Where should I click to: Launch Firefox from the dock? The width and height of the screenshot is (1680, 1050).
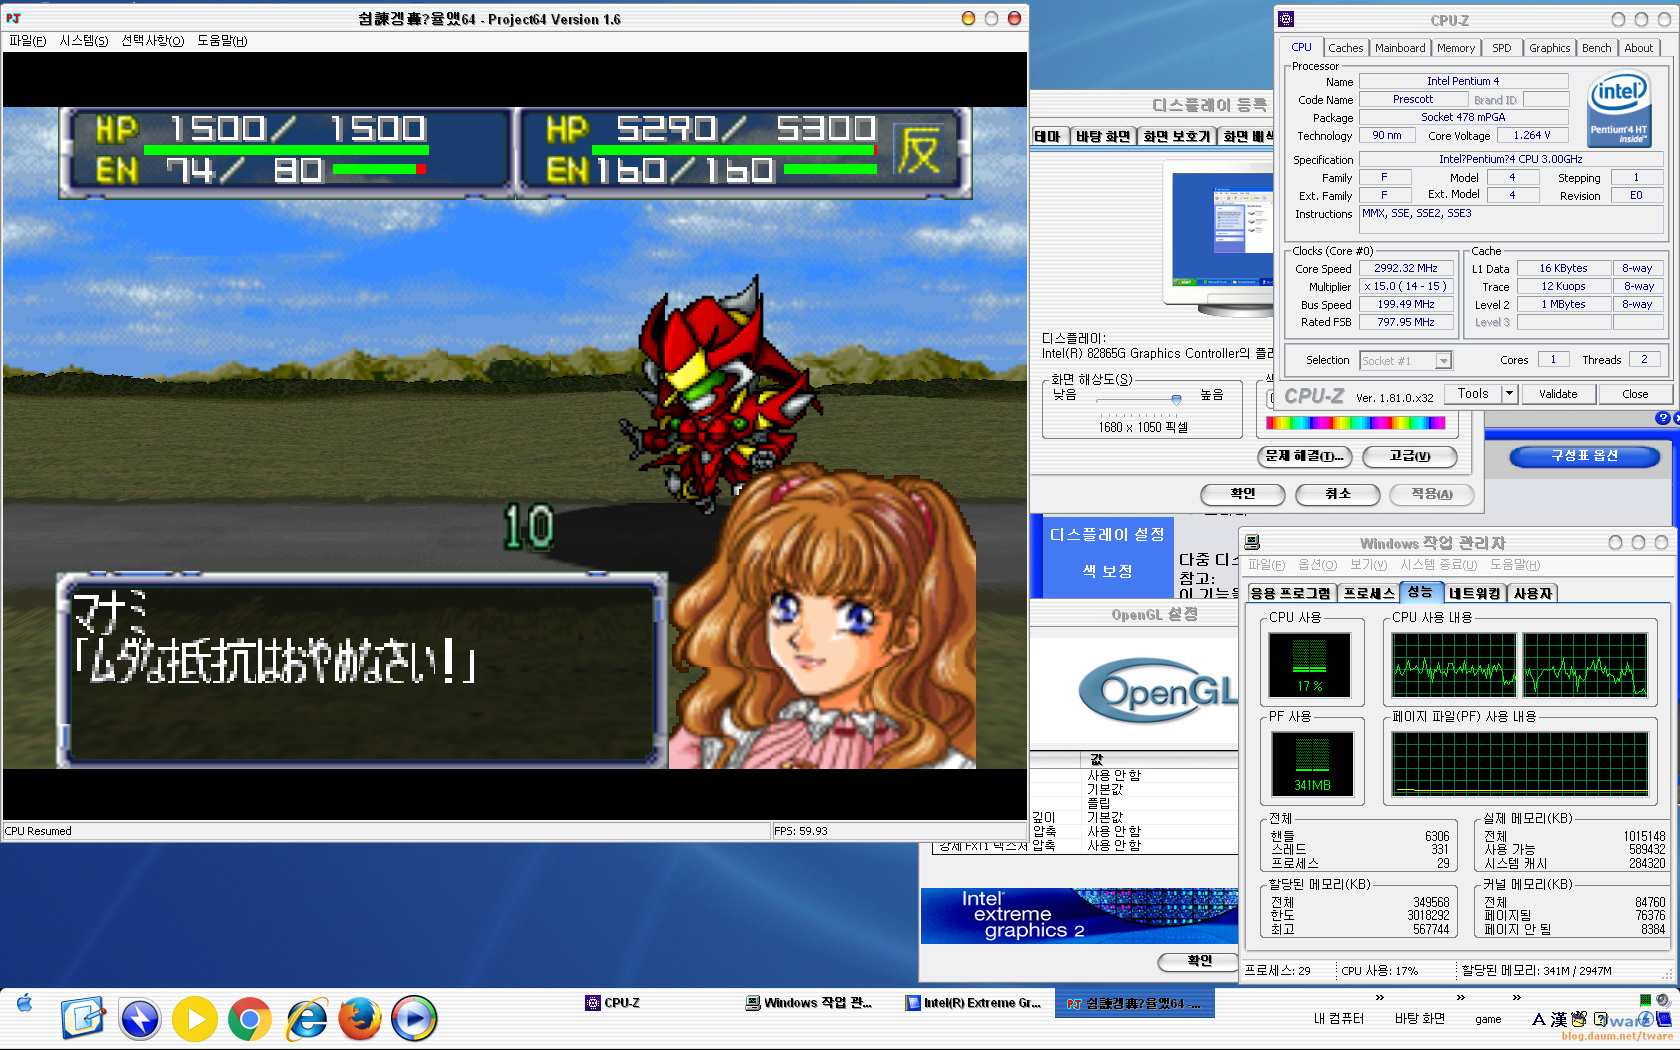(x=360, y=1019)
